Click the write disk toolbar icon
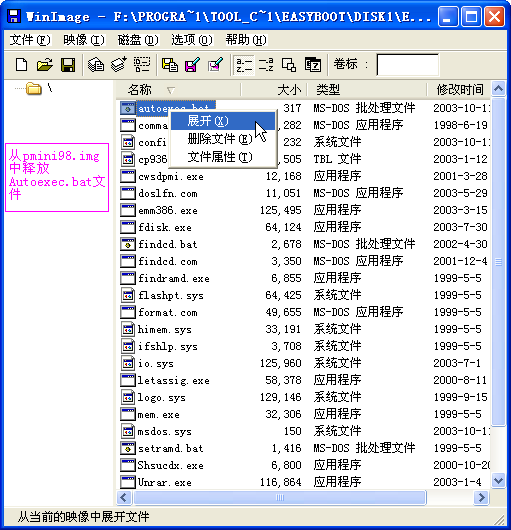511x530 pixels. click(x=119, y=65)
